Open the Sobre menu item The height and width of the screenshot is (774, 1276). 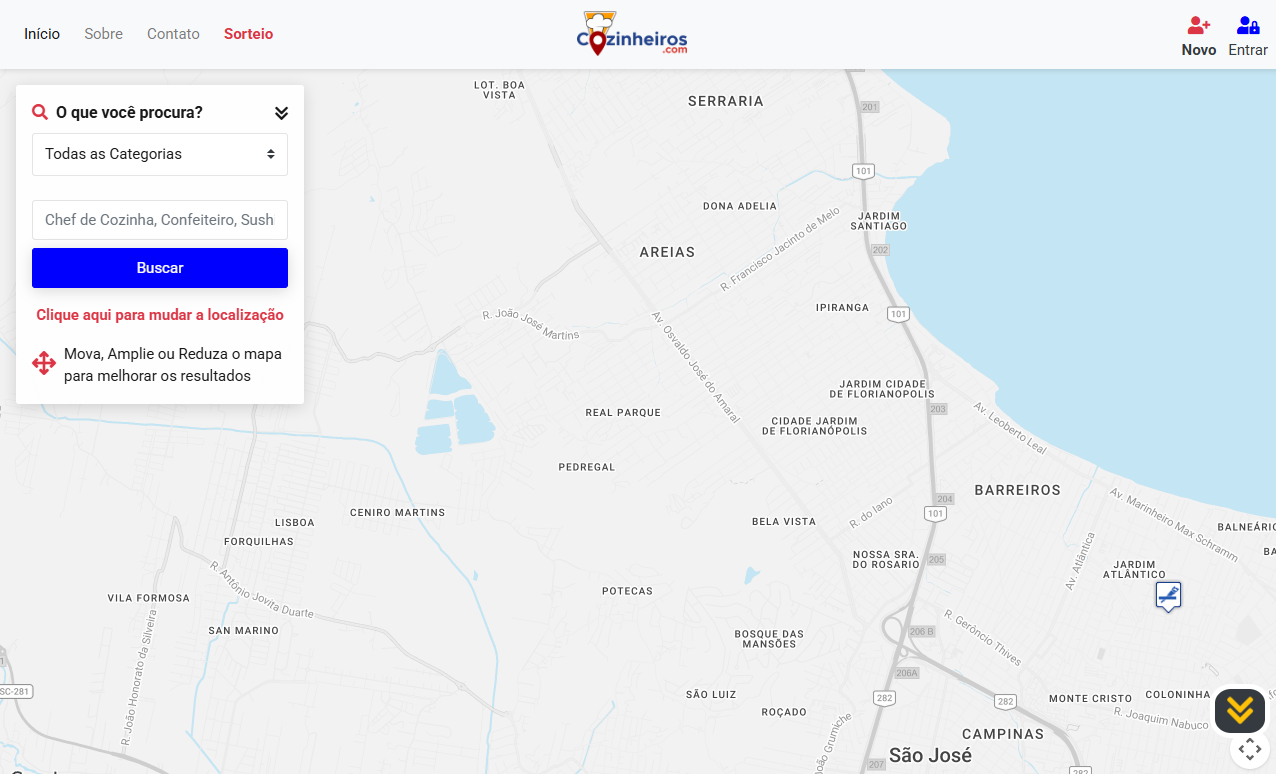click(x=103, y=34)
